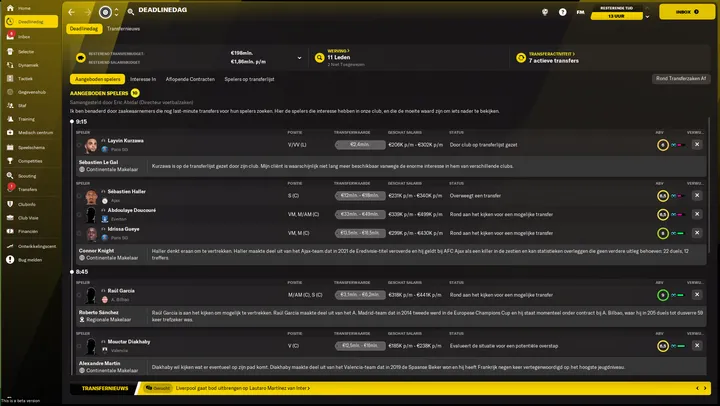This screenshot has height=406, width=720.
Task: Open agent Sébastien Le Gal's profile
Action: [x=98, y=162]
